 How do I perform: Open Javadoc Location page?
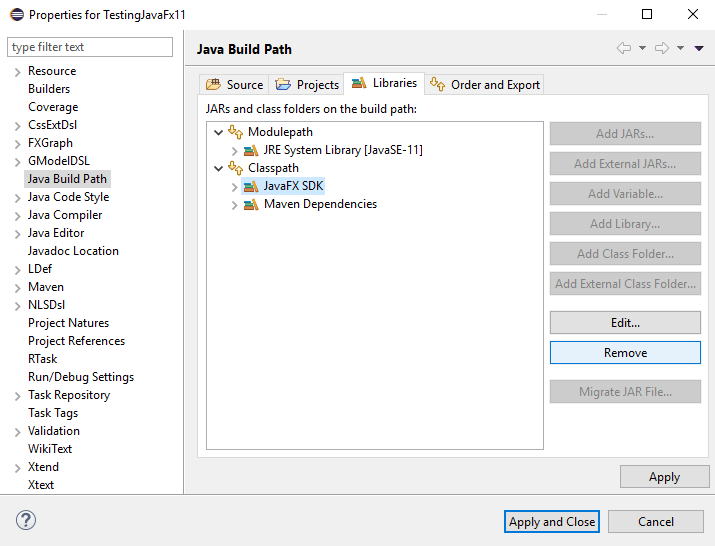[x=73, y=251]
